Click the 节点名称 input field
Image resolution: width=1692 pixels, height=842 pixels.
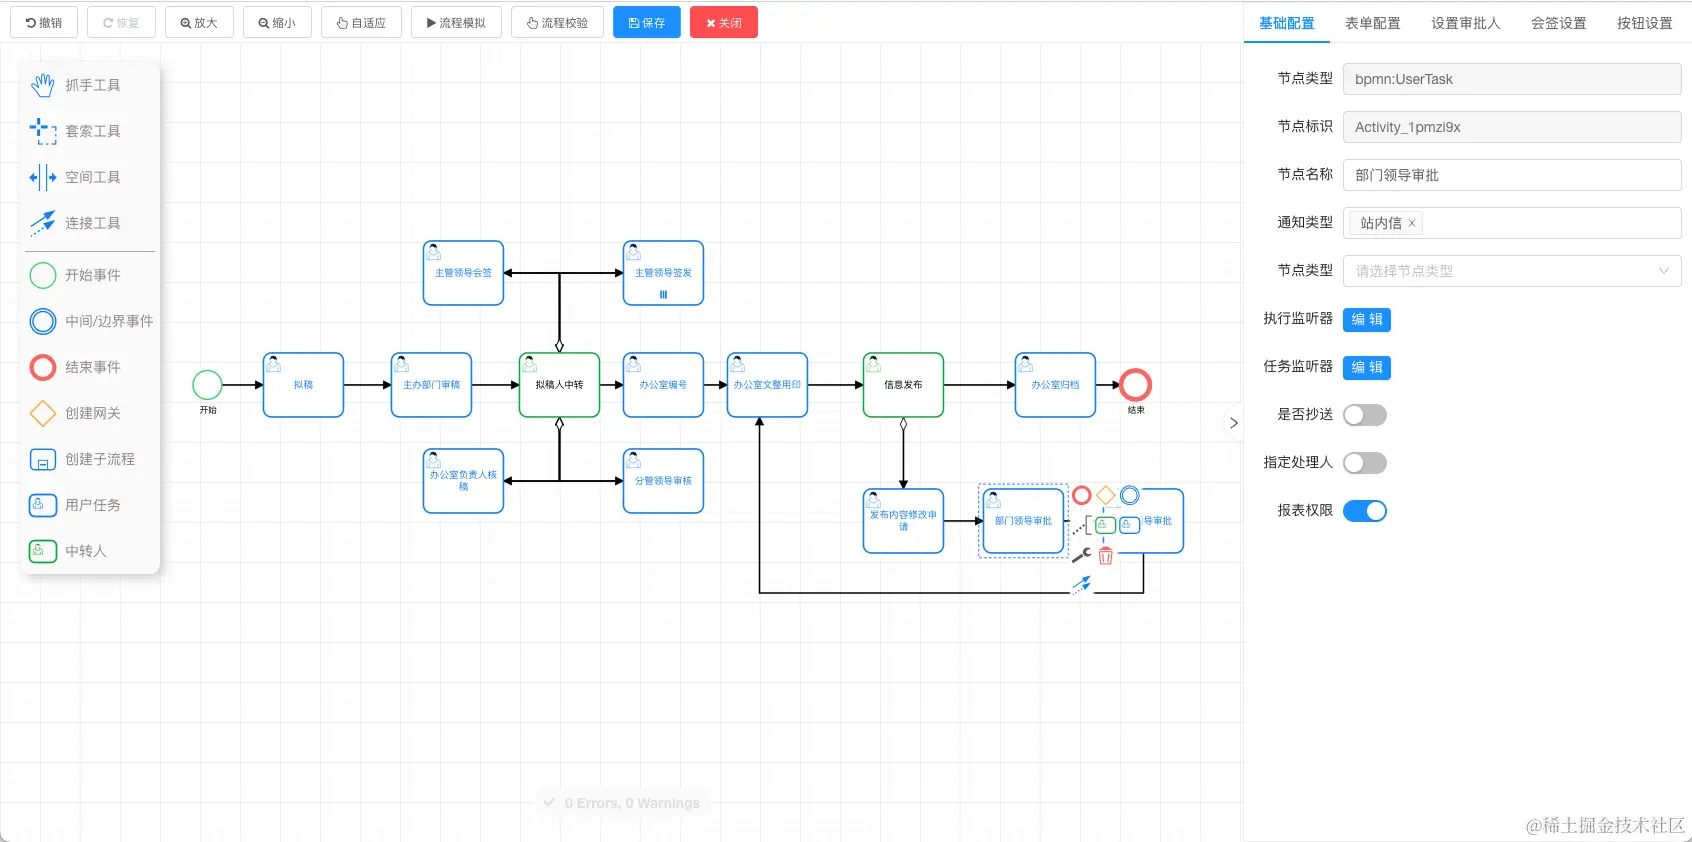(1512, 175)
